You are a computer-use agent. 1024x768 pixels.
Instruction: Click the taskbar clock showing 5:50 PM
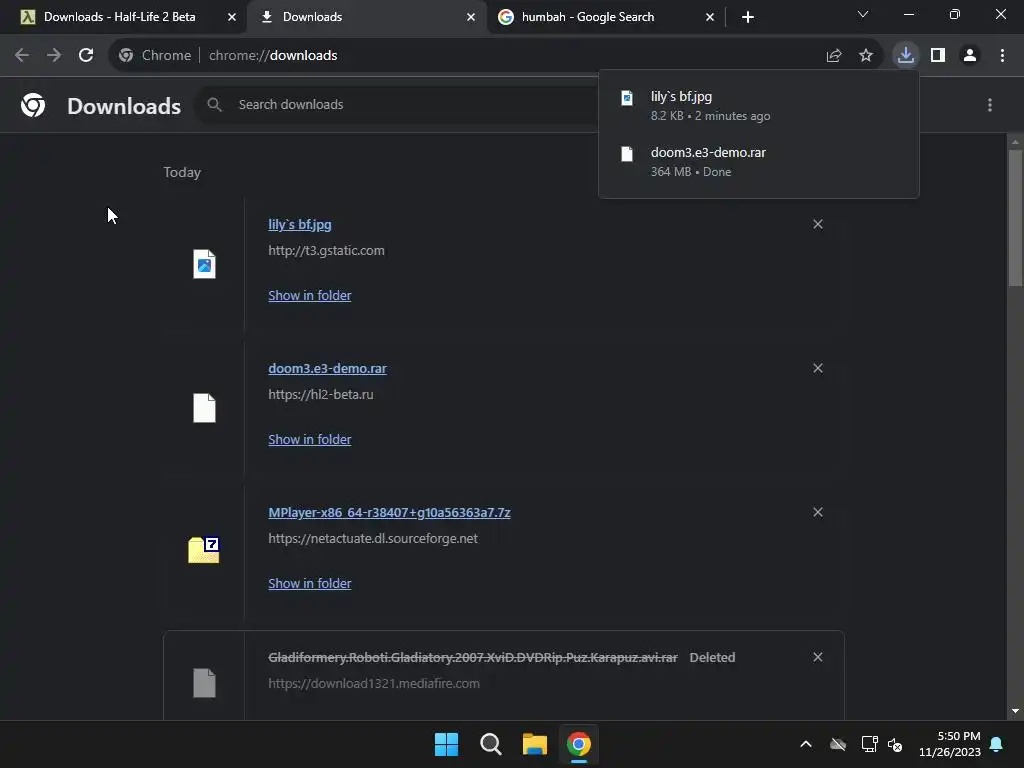click(x=950, y=744)
